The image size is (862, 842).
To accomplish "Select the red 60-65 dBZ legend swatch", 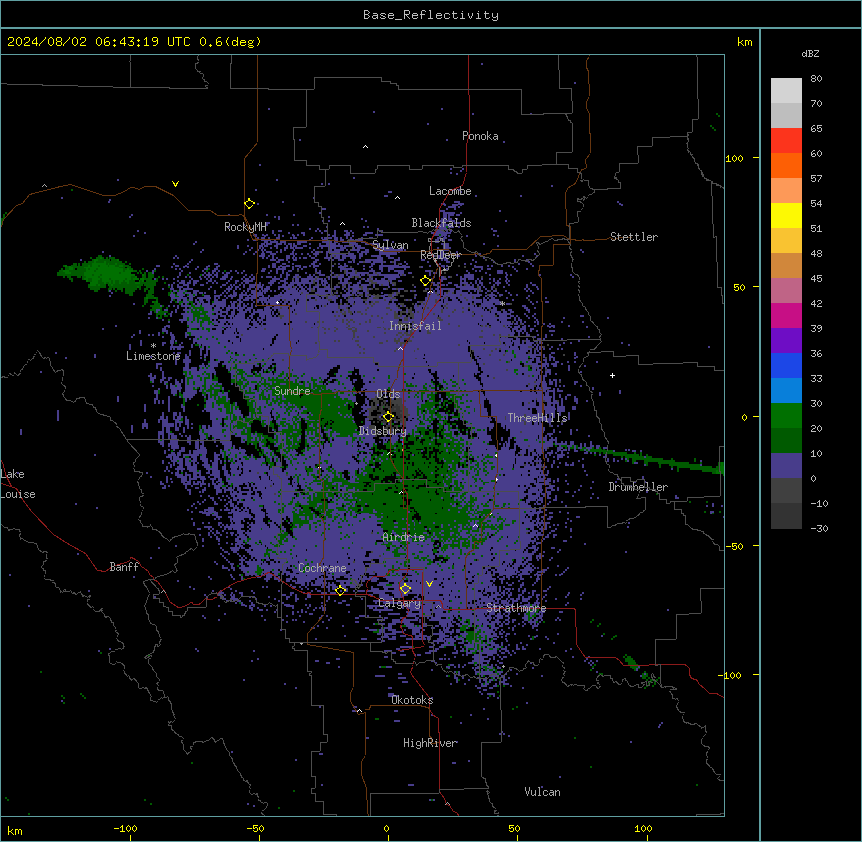I will tap(786, 141).
